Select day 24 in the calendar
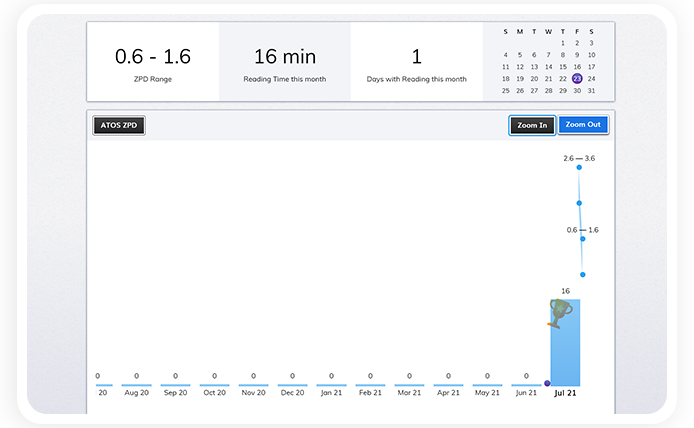Image resolution: width=694 pixels, height=428 pixels. [x=591, y=79]
